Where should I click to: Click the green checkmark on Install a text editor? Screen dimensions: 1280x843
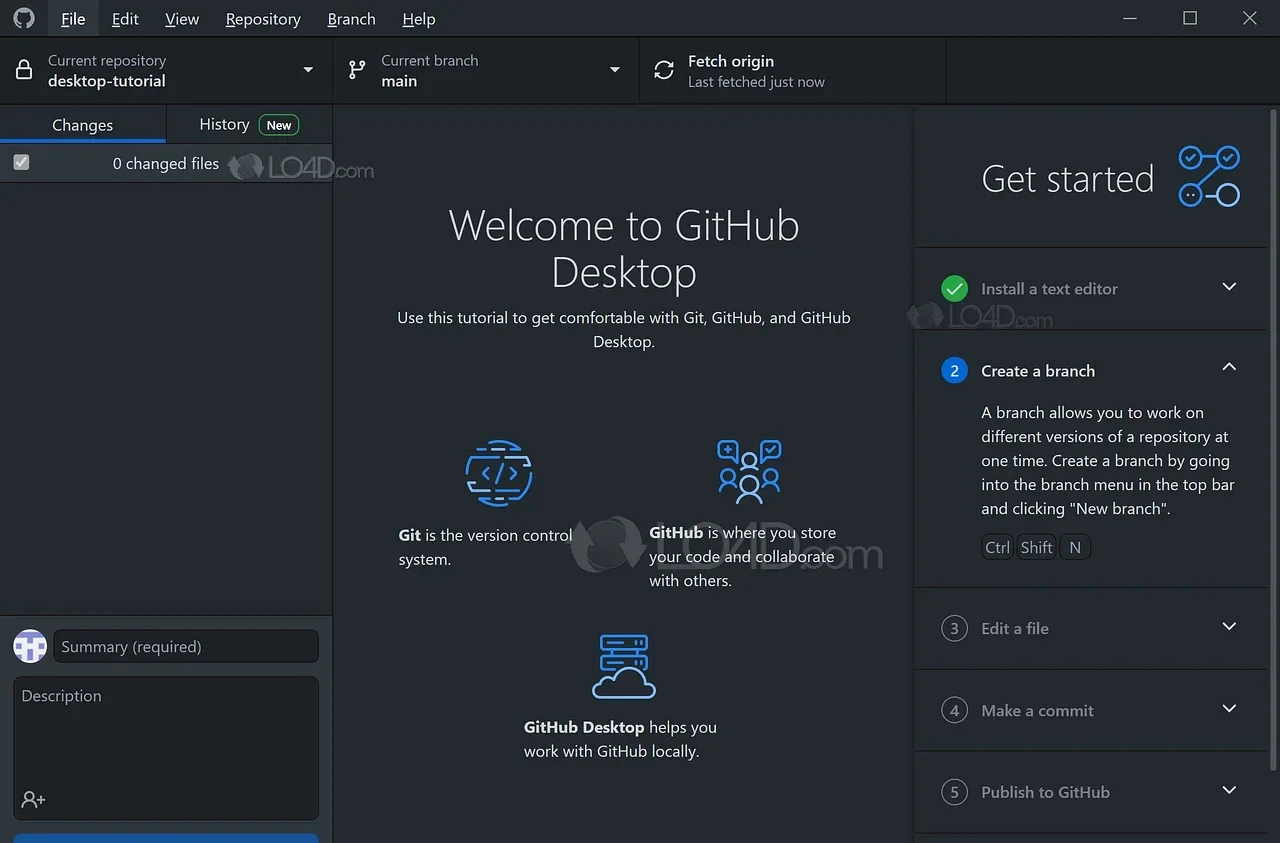click(x=954, y=288)
